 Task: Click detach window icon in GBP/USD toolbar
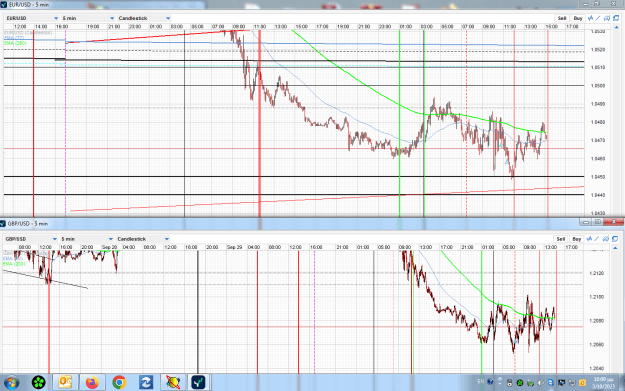tap(615, 239)
